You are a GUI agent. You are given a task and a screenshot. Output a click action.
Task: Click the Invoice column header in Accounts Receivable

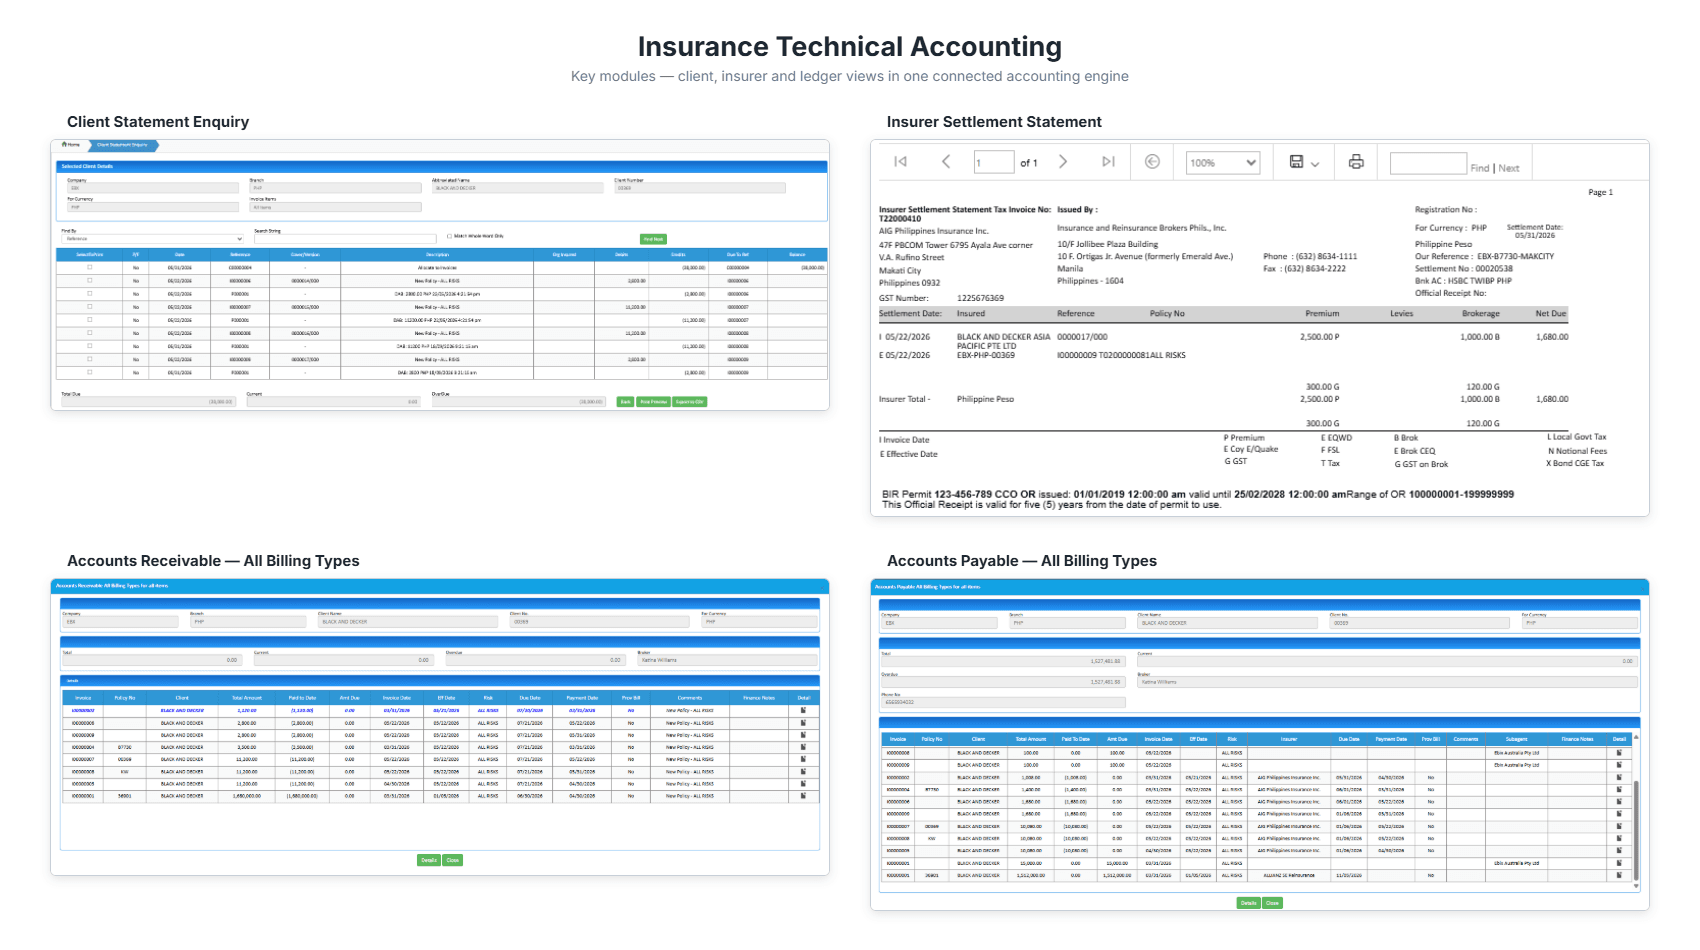click(83, 698)
